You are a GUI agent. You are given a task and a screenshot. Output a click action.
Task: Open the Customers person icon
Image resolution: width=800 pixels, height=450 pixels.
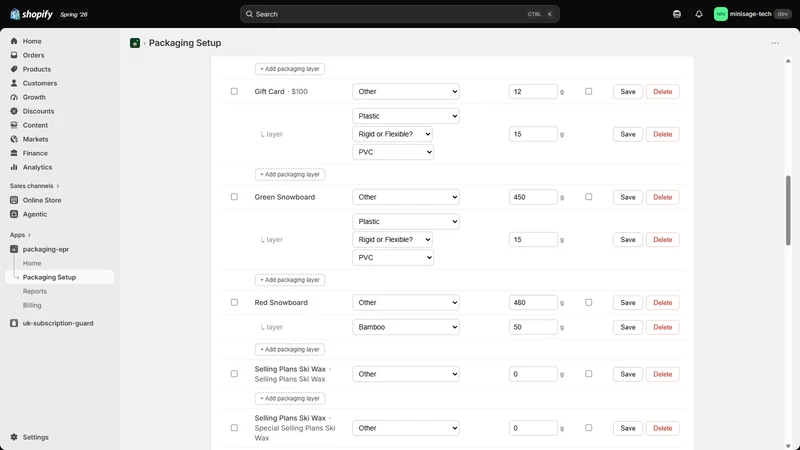pyautogui.click(x=14, y=83)
